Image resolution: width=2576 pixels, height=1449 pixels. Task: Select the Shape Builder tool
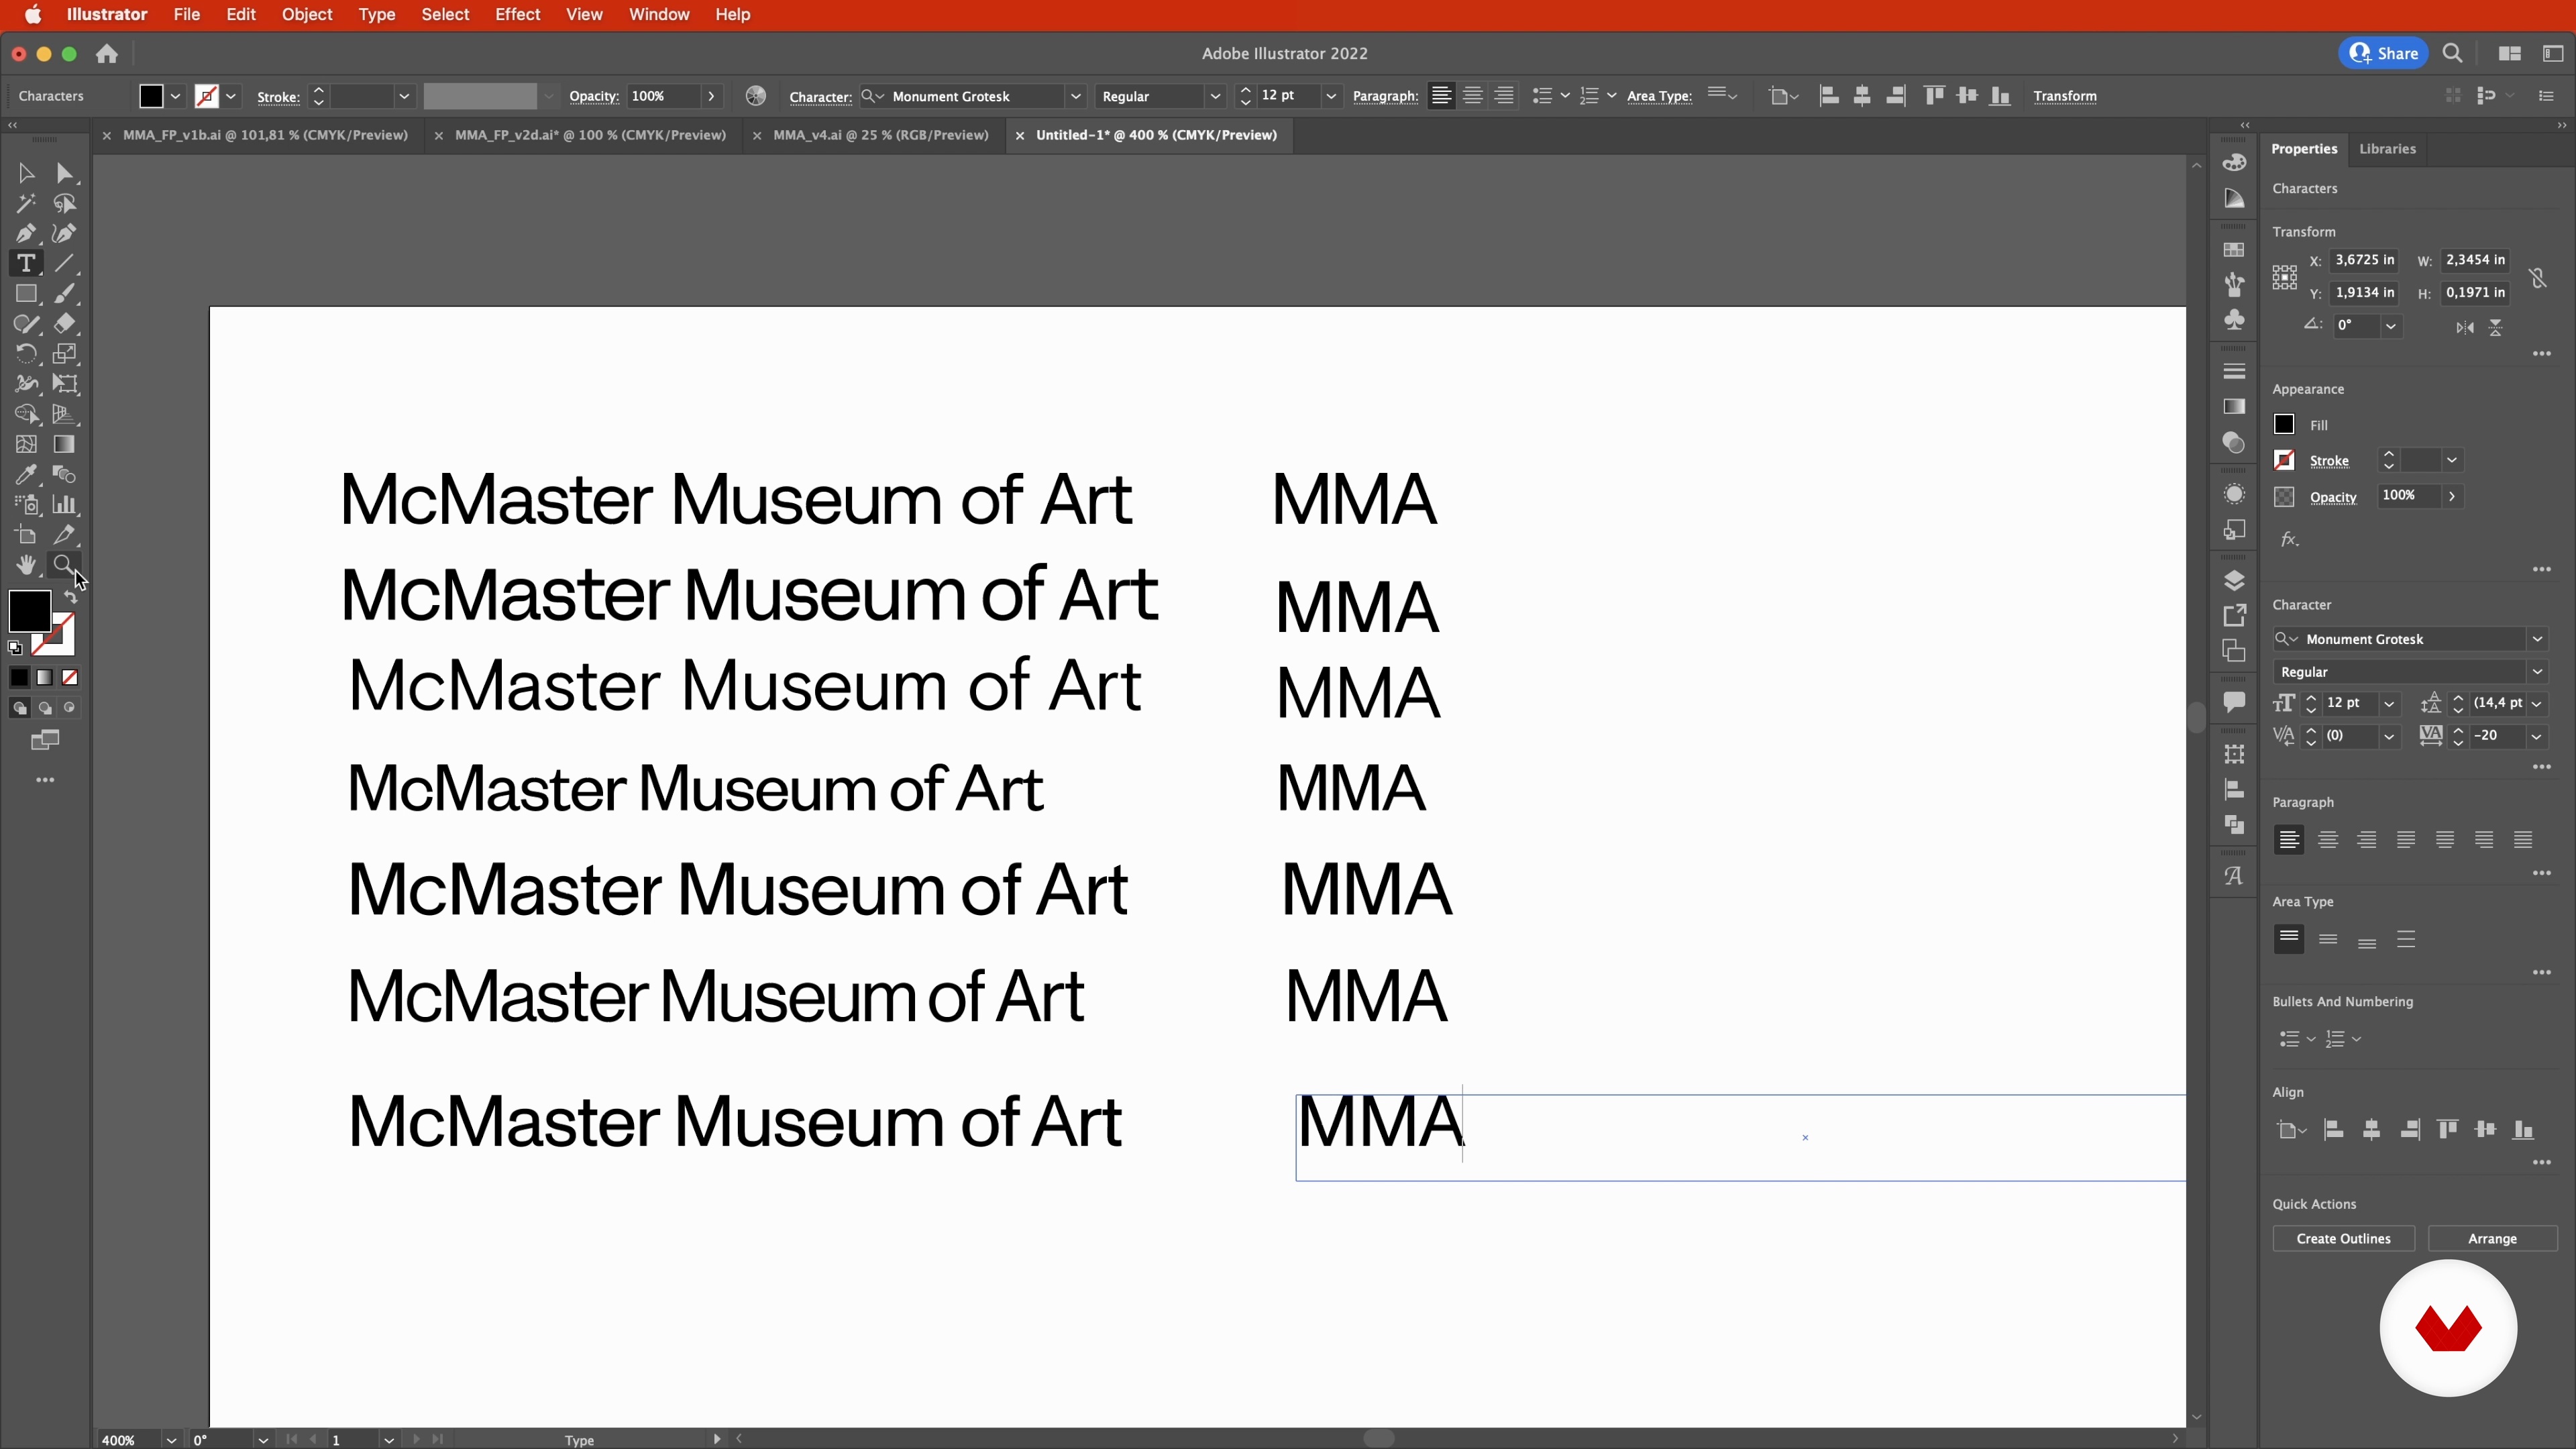(x=26, y=414)
